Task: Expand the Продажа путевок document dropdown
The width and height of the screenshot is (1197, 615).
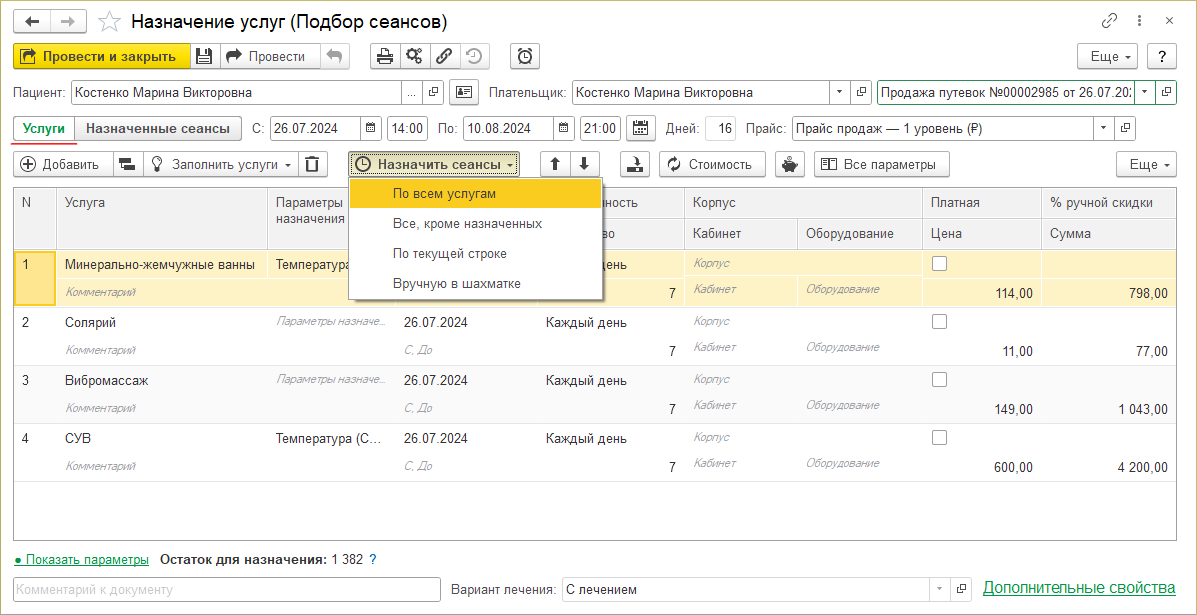Action: coord(1145,92)
